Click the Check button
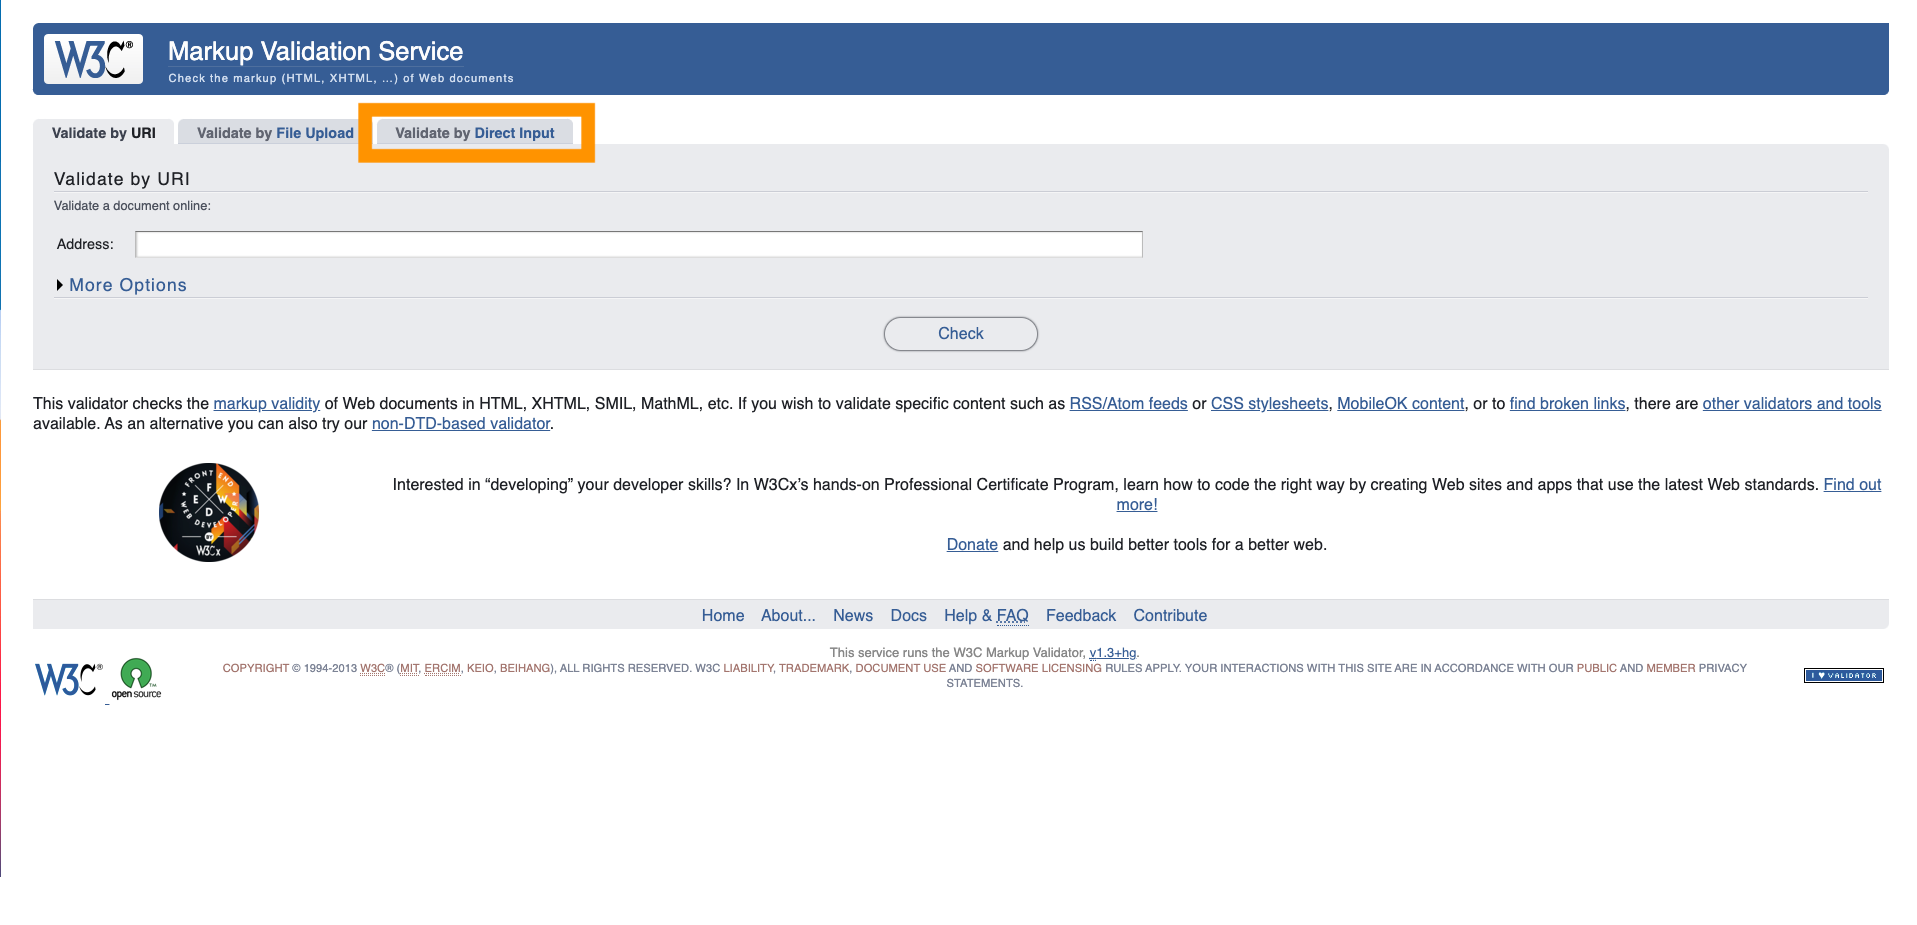This screenshot has width=1917, height=925. tap(960, 334)
